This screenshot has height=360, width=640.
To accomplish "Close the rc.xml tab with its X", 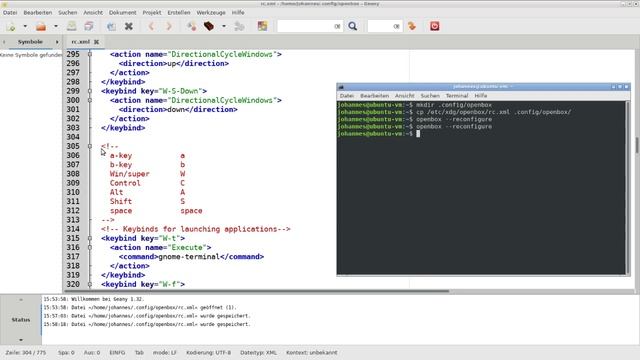I will click(x=96, y=42).
